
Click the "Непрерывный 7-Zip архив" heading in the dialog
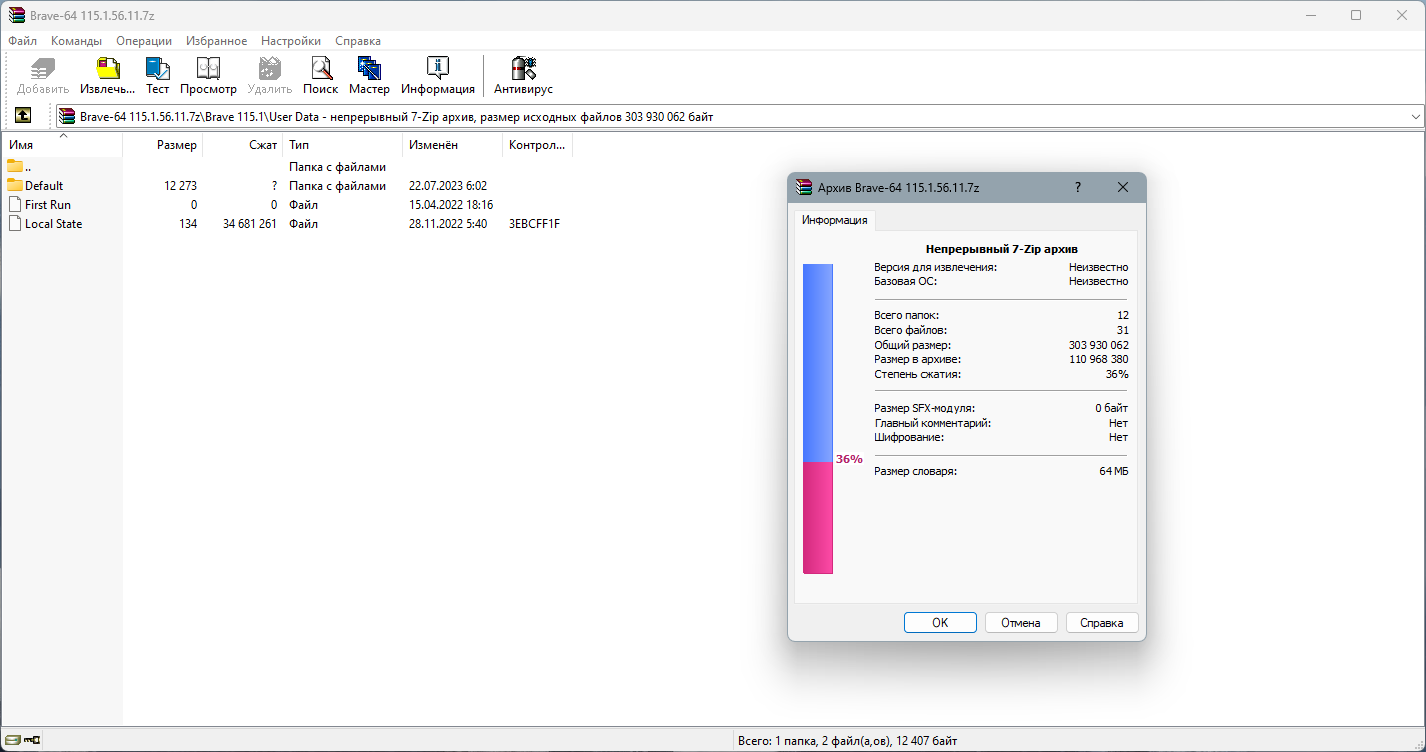[x=1001, y=249]
